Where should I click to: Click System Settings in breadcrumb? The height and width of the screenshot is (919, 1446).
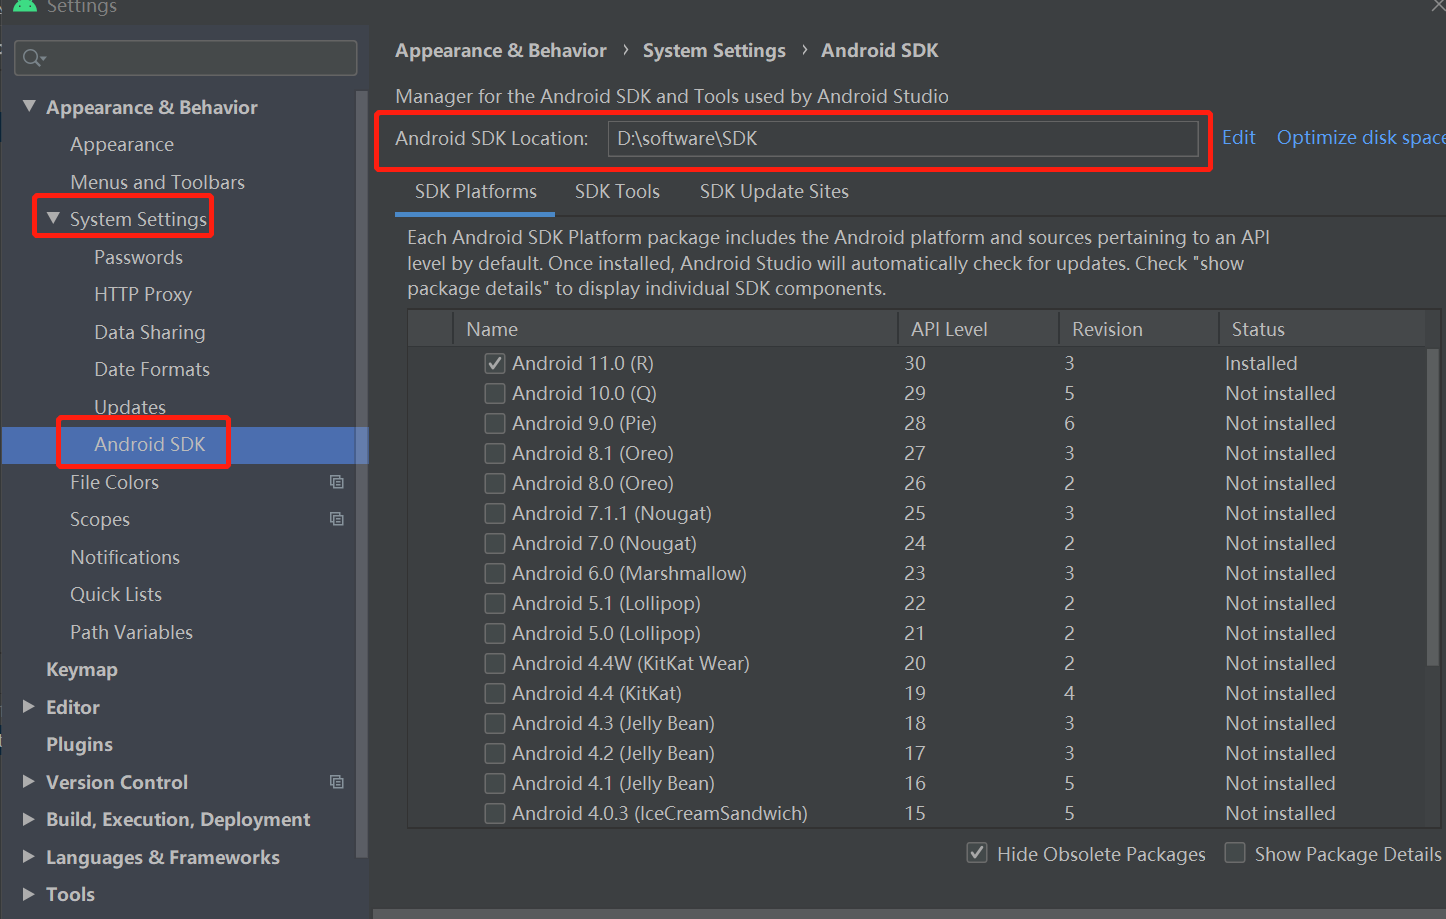click(714, 51)
